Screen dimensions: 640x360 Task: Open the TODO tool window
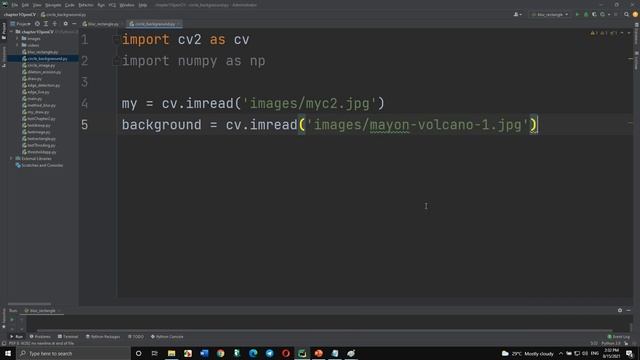[x=136, y=337]
